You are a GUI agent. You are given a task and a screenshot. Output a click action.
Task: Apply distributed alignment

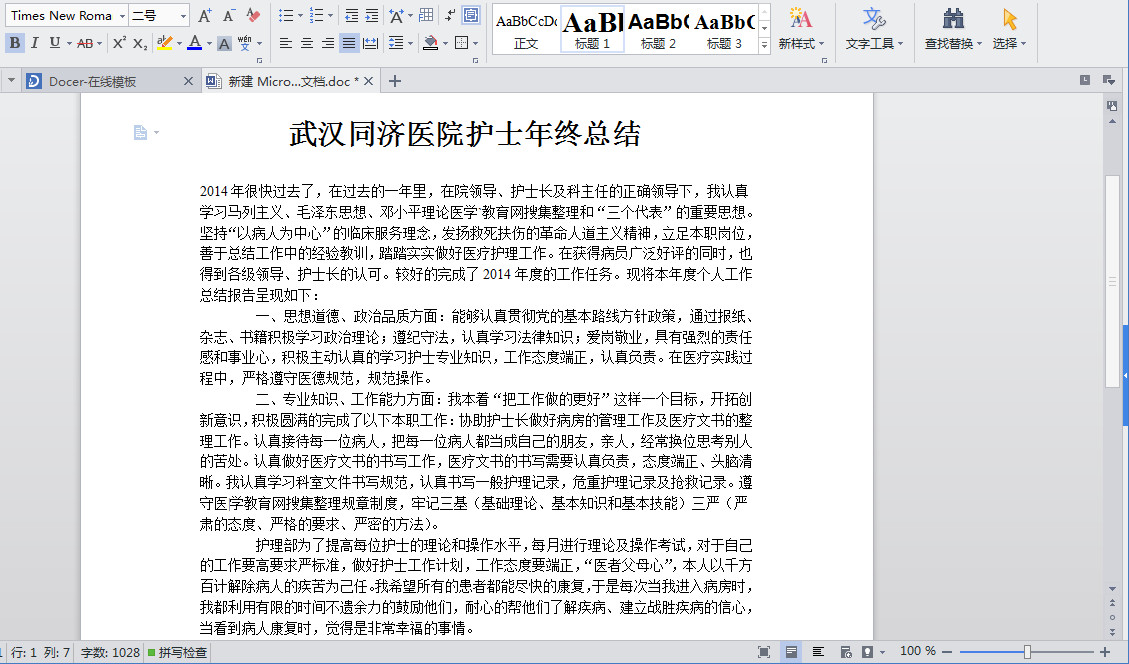(x=370, y=43)
